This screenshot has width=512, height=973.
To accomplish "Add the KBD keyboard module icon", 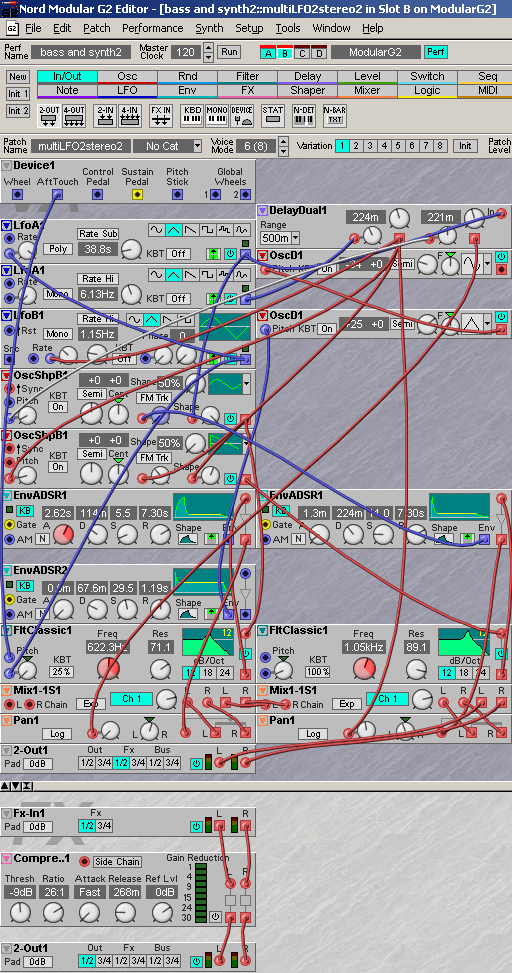I will tap(192, 116).
